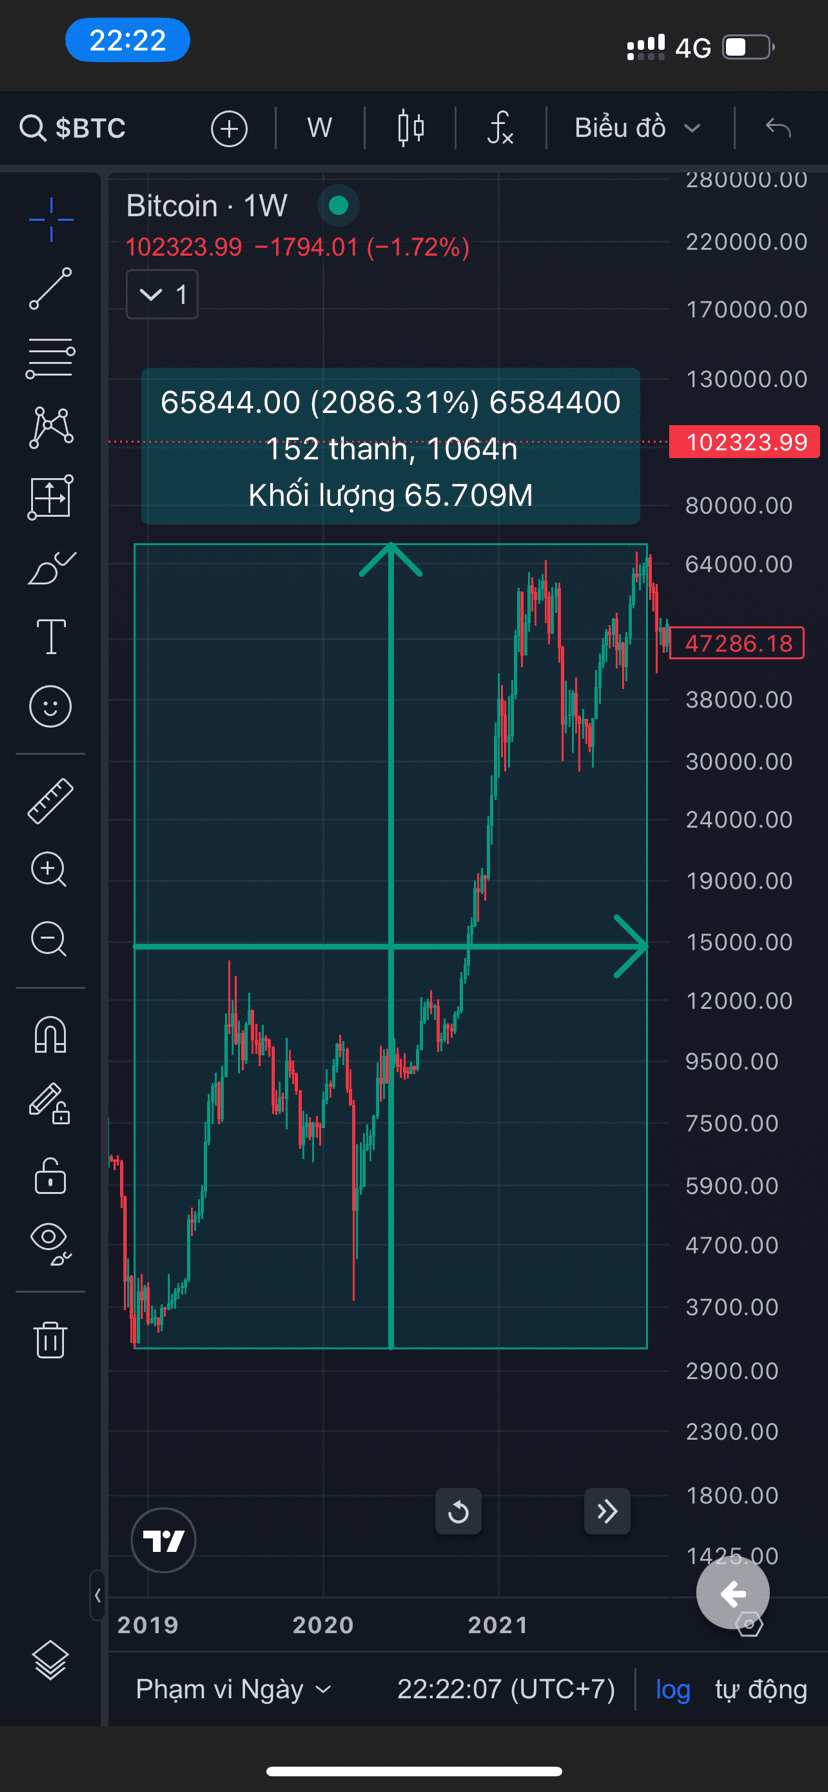This screenshot has height=1792, width=828.
Task: Open the Phạm vi Ngày range dropdown
Action: (x=233, y=1689)
